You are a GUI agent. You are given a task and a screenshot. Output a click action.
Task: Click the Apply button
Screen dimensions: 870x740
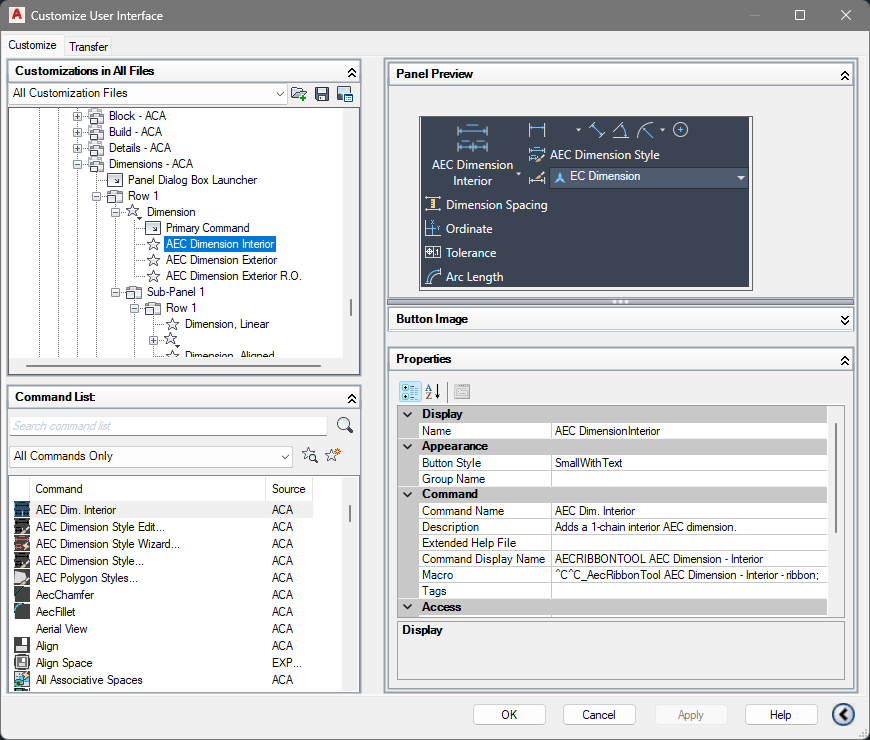point(691,714)
